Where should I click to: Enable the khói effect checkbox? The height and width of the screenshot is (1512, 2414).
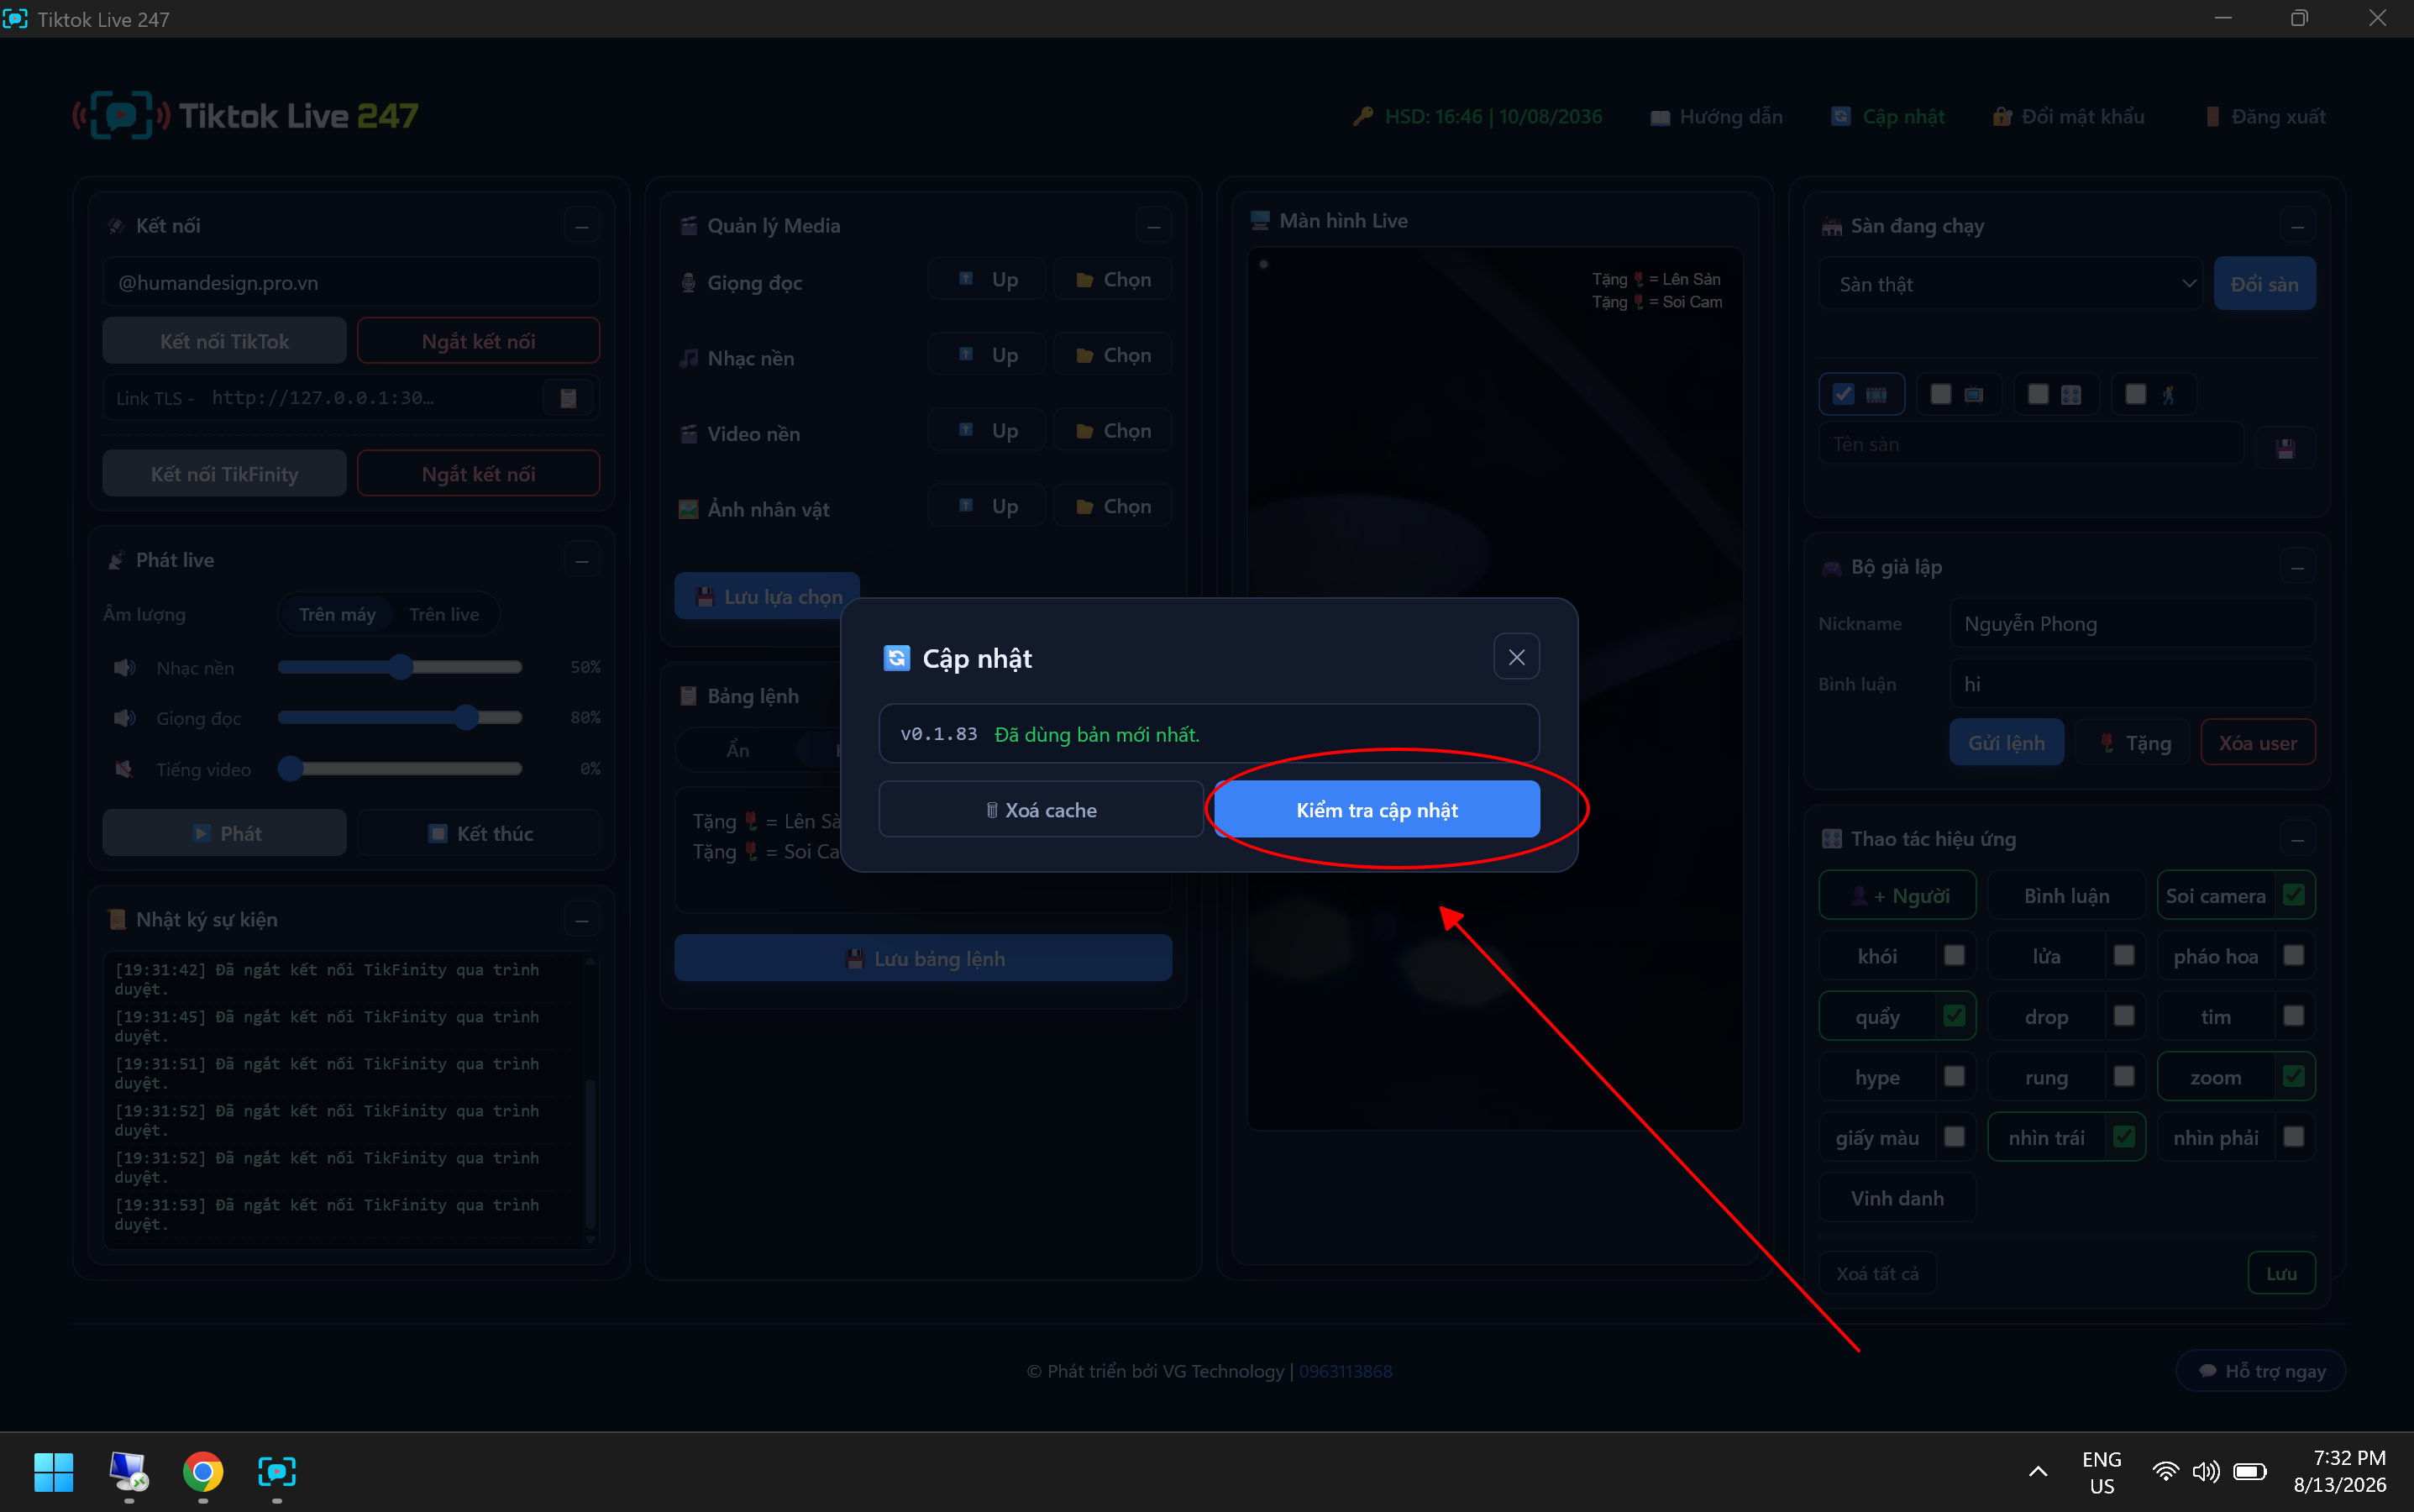(x=1953, y=956)
